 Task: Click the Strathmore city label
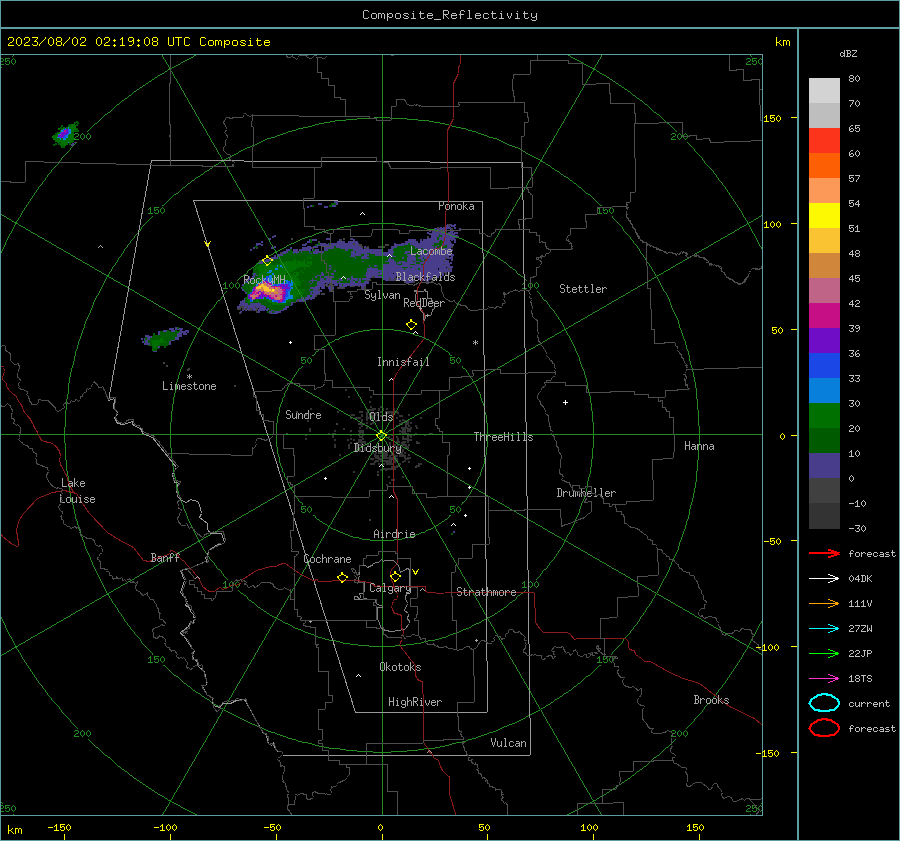click(x=486, y=592)
